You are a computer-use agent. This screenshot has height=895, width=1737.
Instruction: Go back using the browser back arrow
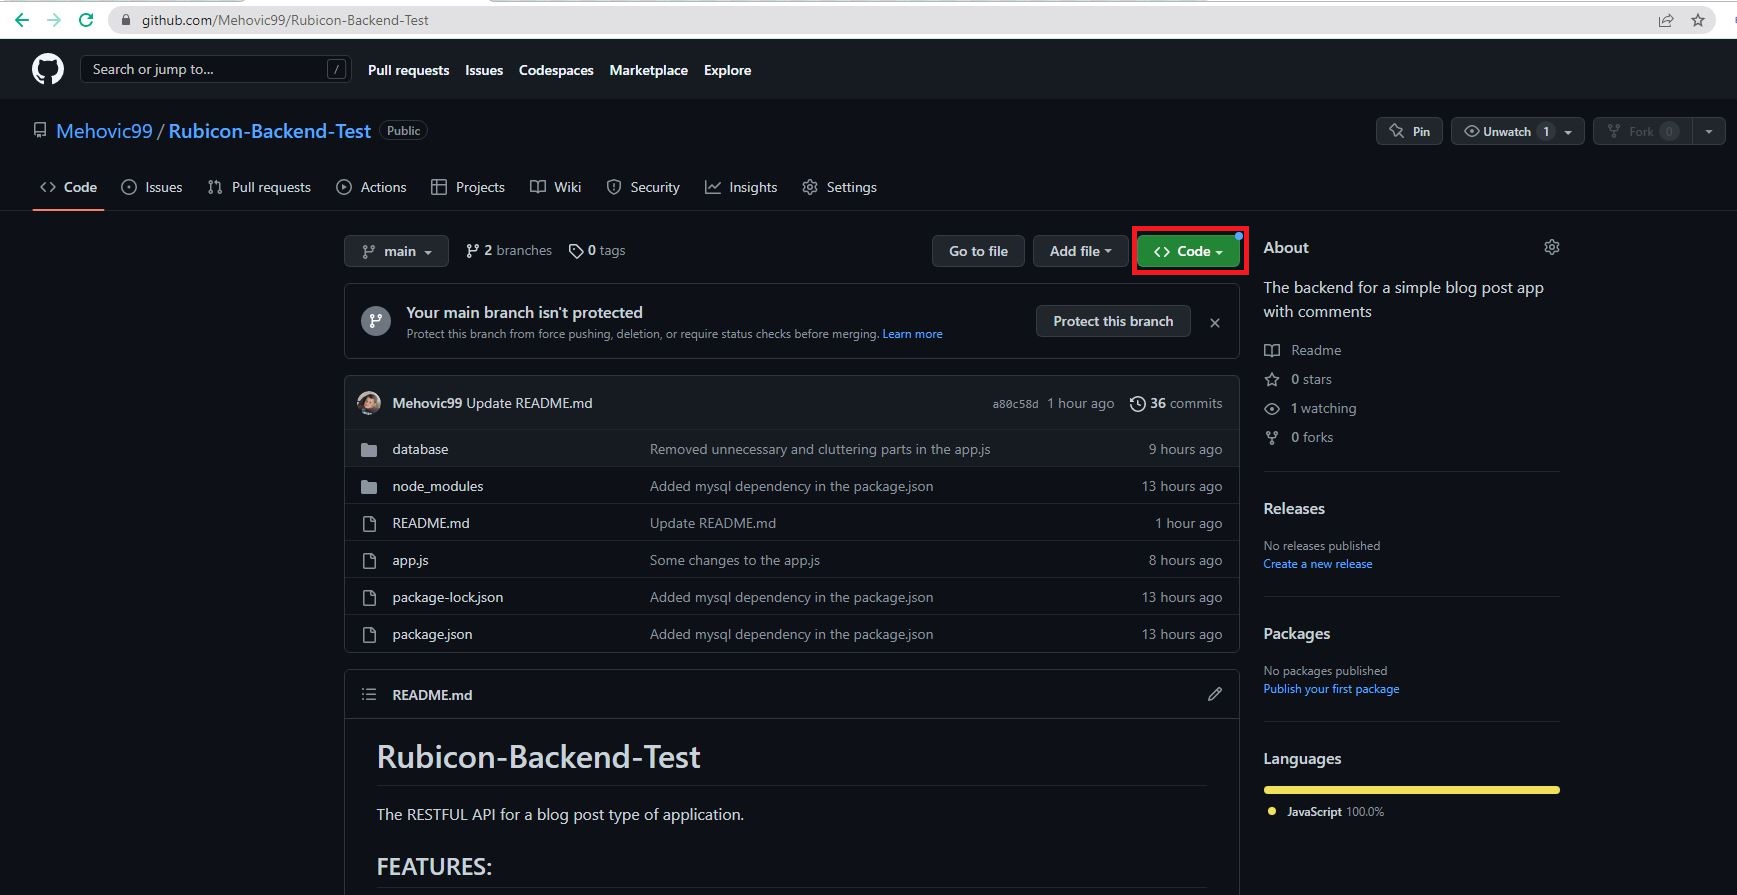coord(22,20)
